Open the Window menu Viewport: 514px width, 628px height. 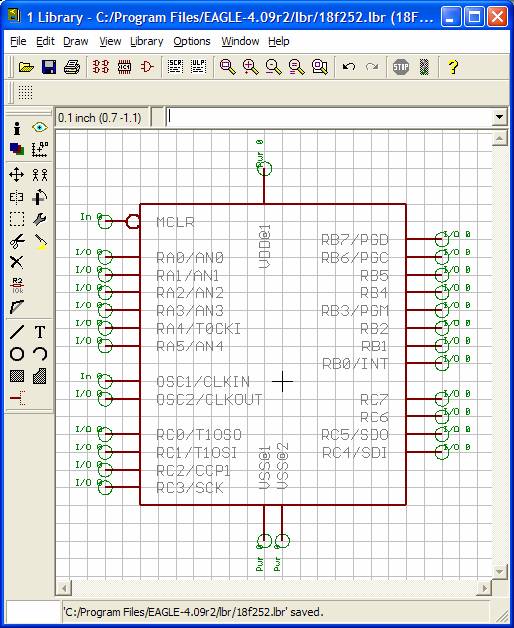240,41
